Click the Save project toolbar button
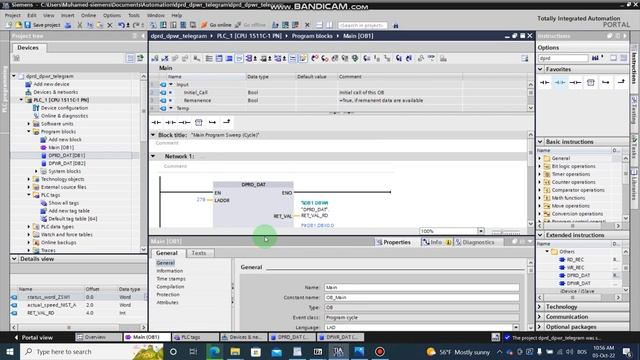The image size is (640, 360). click(x=42, y=25)
